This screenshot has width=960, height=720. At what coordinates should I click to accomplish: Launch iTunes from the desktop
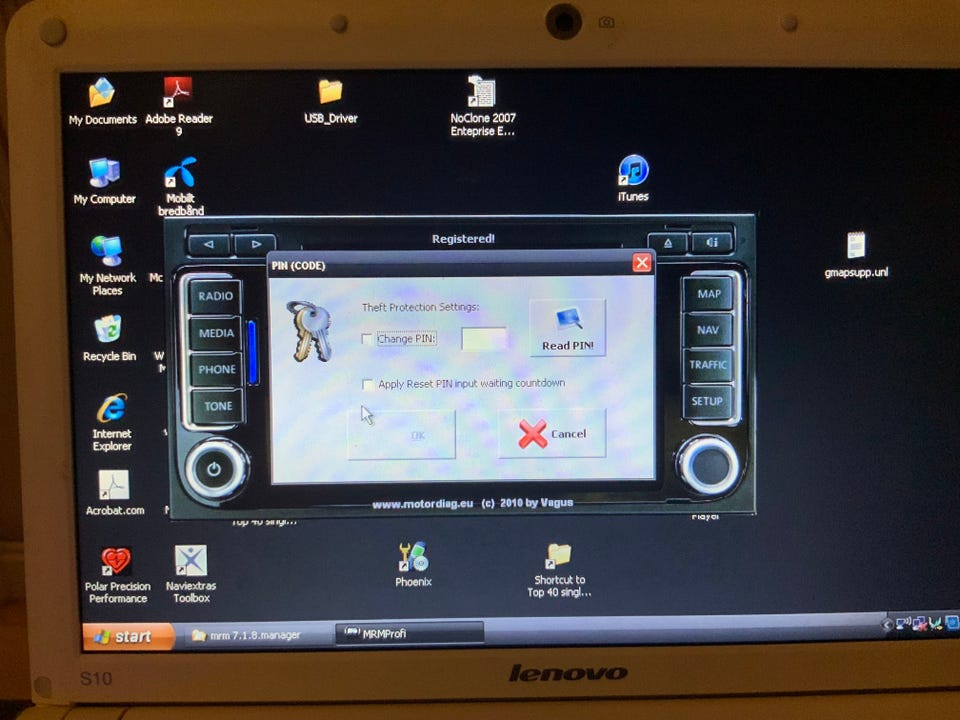coord(633,178)
